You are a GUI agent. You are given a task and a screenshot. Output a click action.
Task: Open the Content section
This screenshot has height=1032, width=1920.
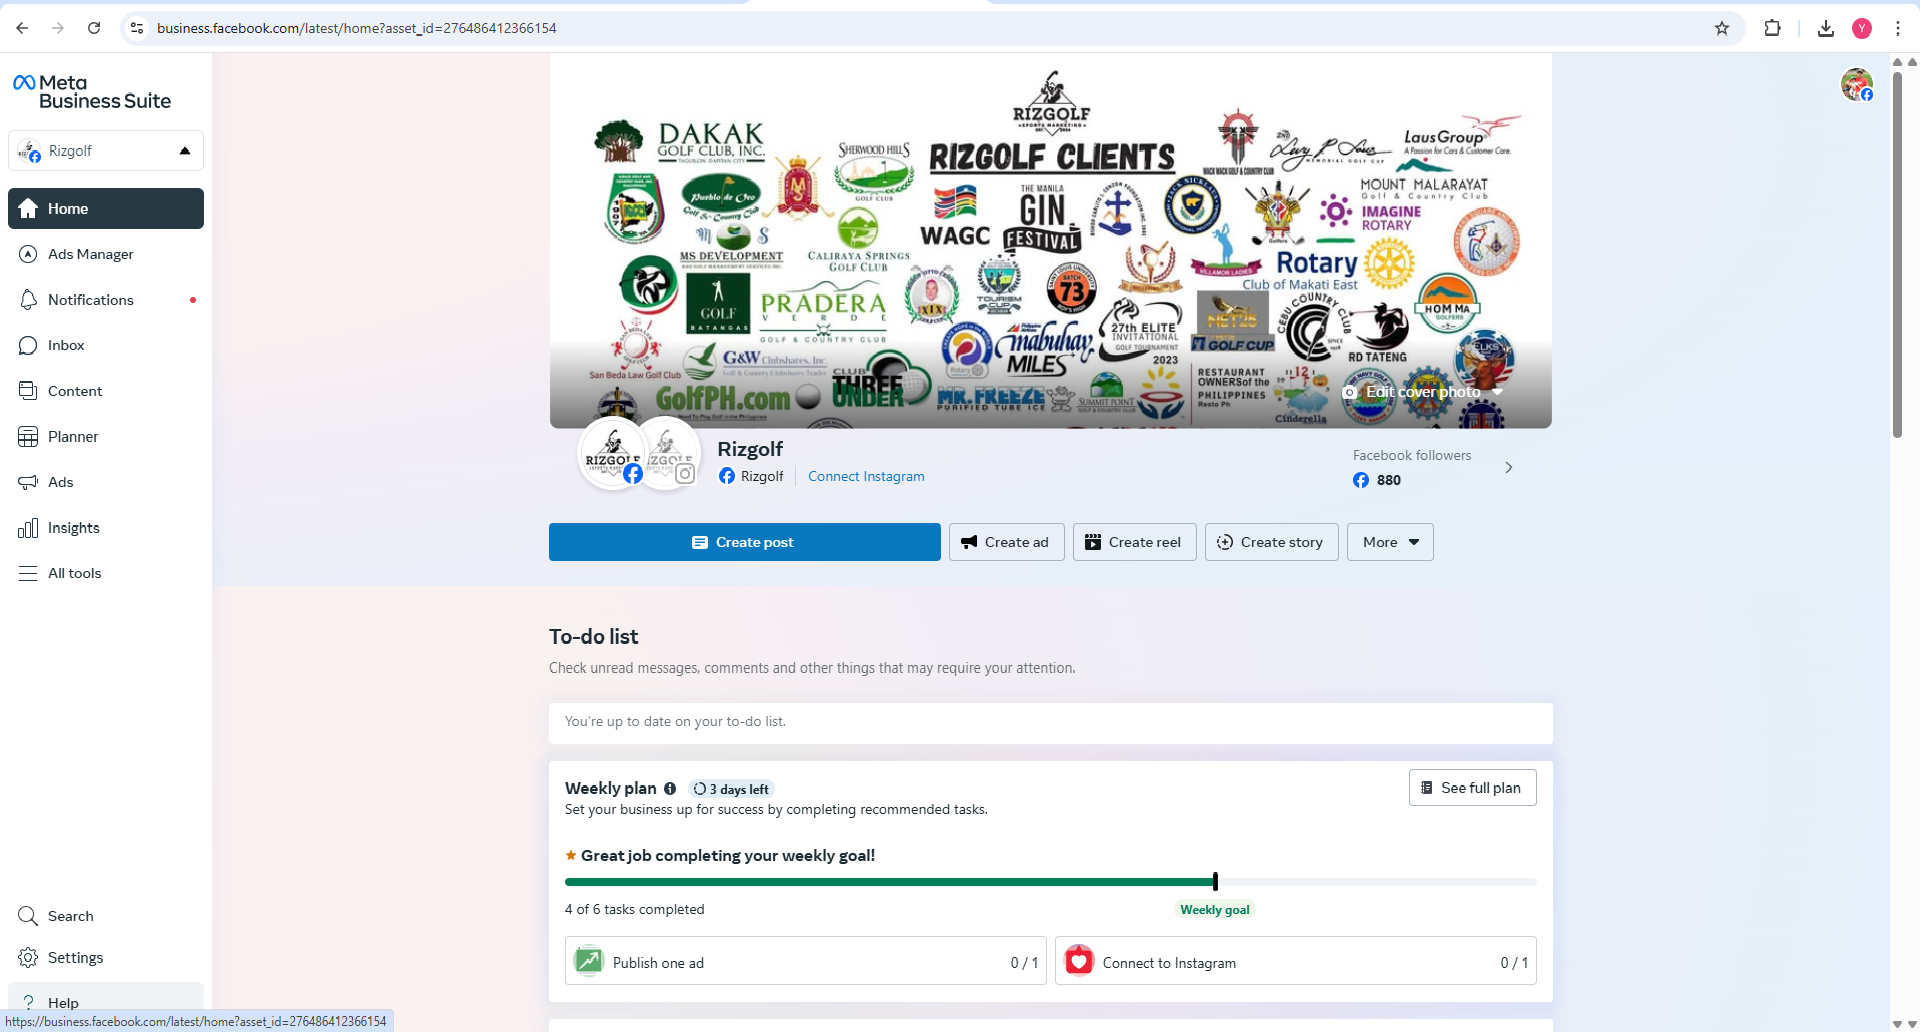point(106,391)
